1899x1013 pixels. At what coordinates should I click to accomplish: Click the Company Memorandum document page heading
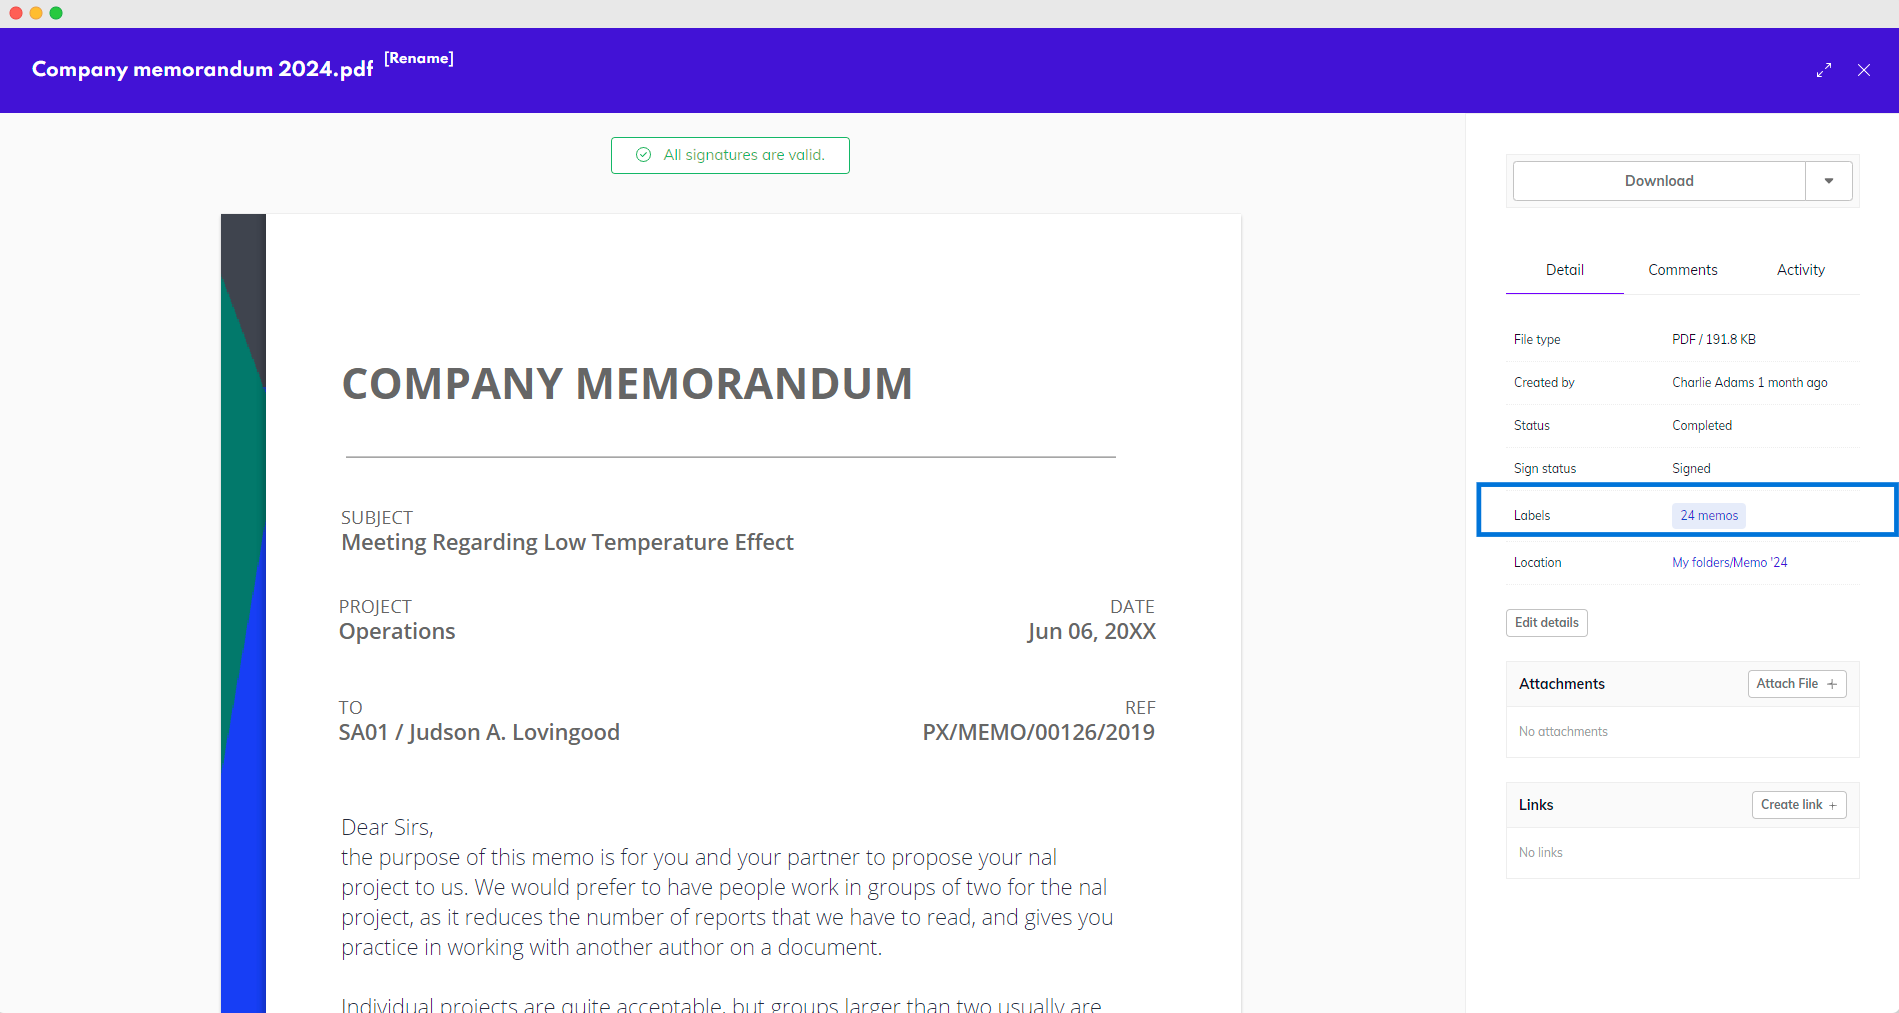point(627,384)
